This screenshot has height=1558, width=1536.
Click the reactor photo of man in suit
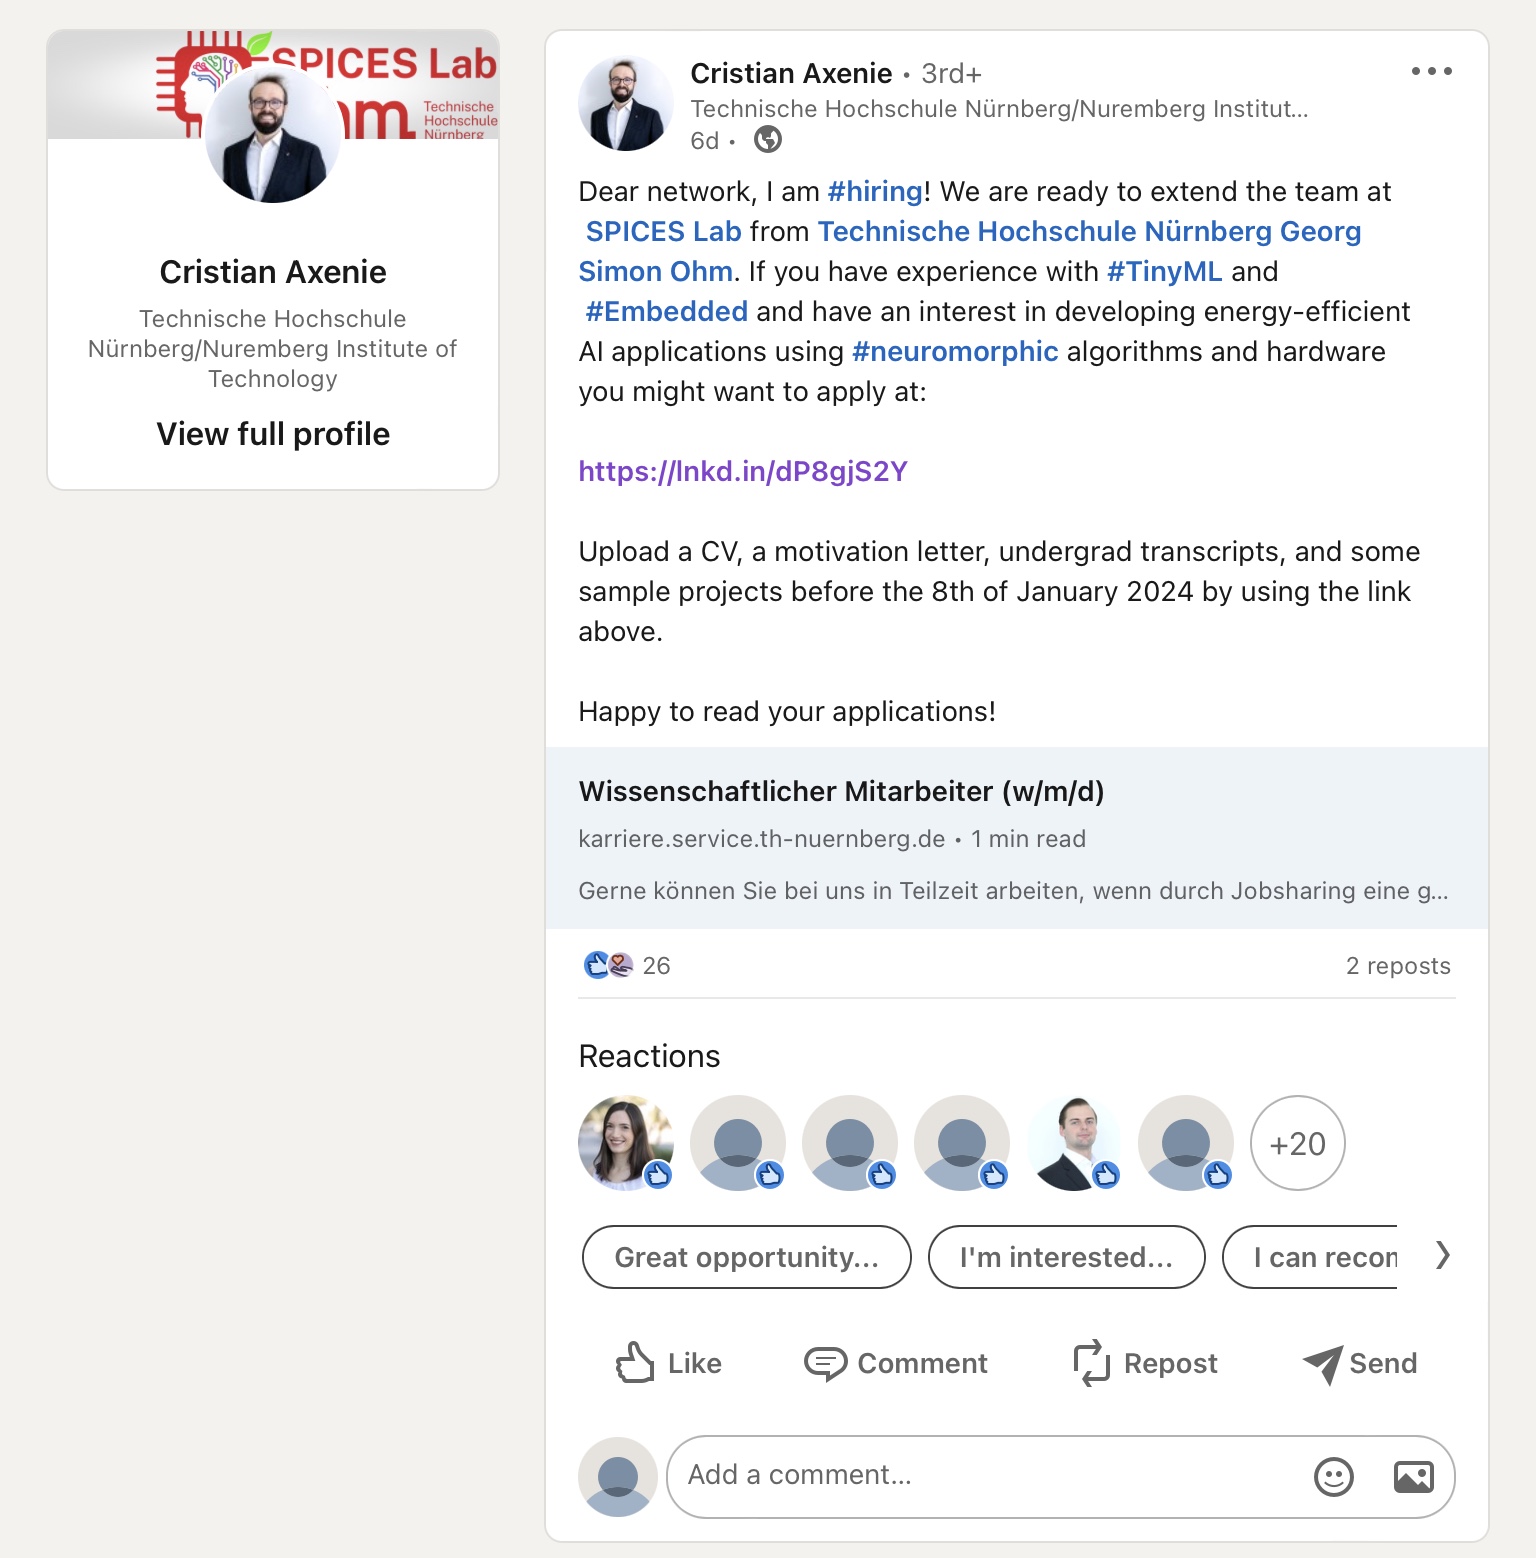click(x=1074, y=1143)
